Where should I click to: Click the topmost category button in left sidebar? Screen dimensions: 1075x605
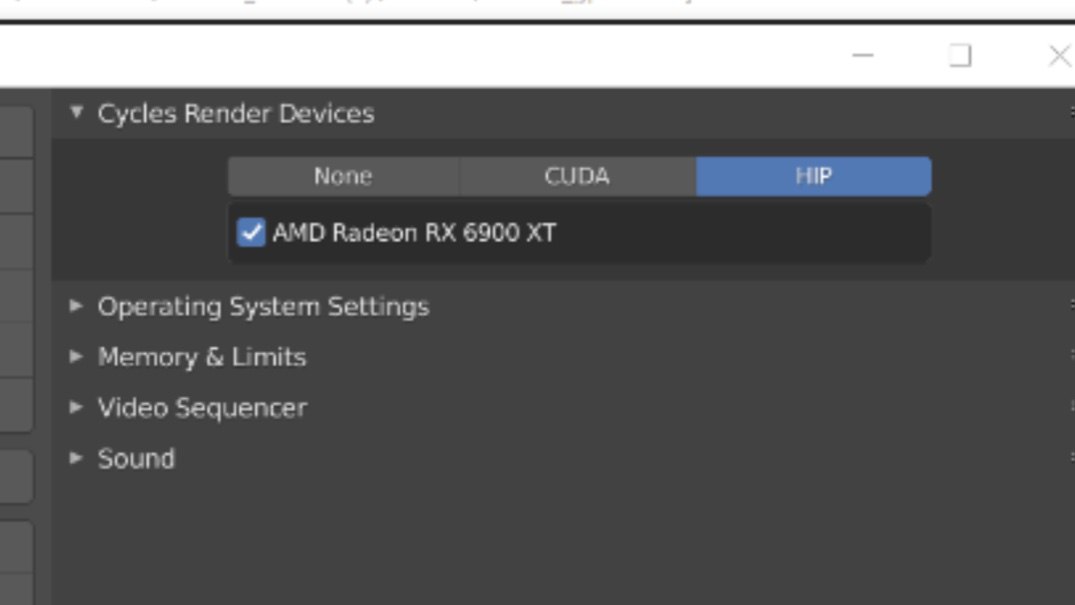pyautogui.click(x=16, y=130)
